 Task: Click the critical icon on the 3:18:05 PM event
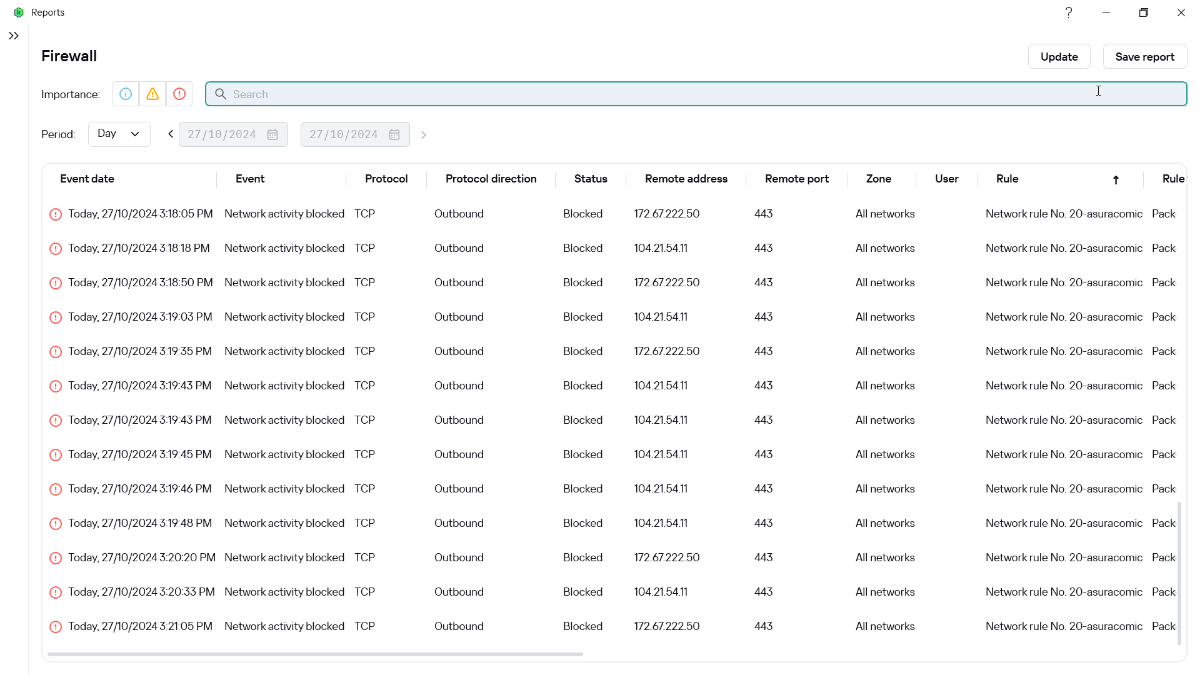56,214
